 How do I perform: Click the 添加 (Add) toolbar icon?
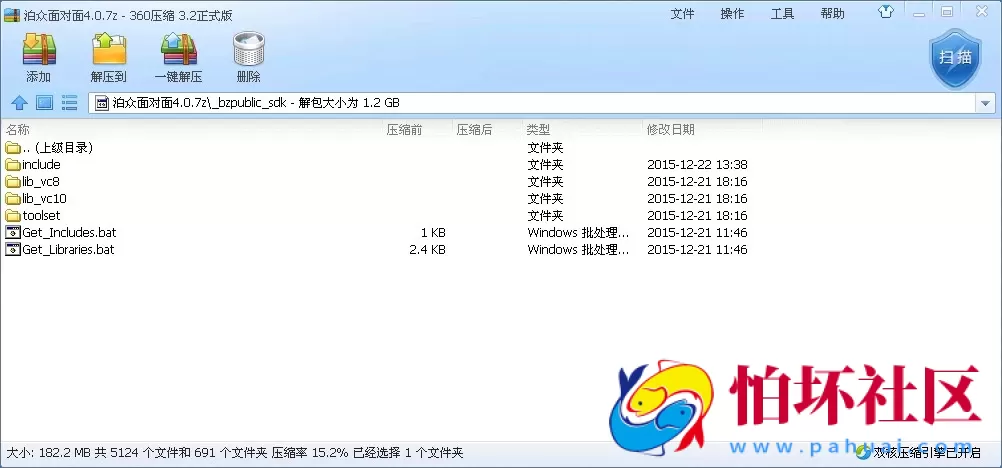(39, 49)
